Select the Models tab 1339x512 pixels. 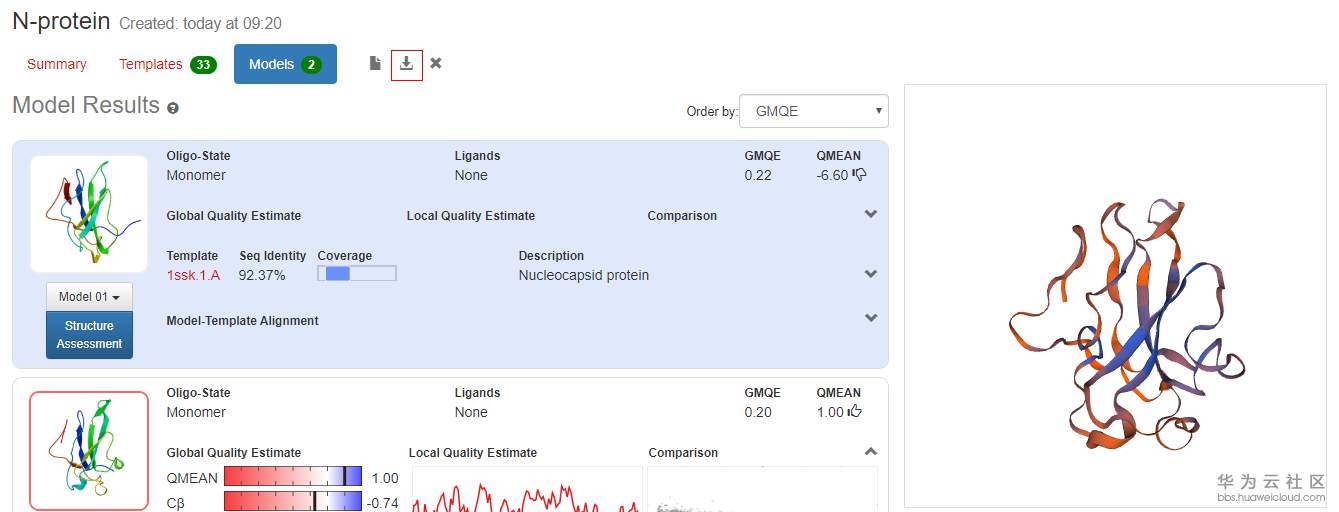pos(285,64)
